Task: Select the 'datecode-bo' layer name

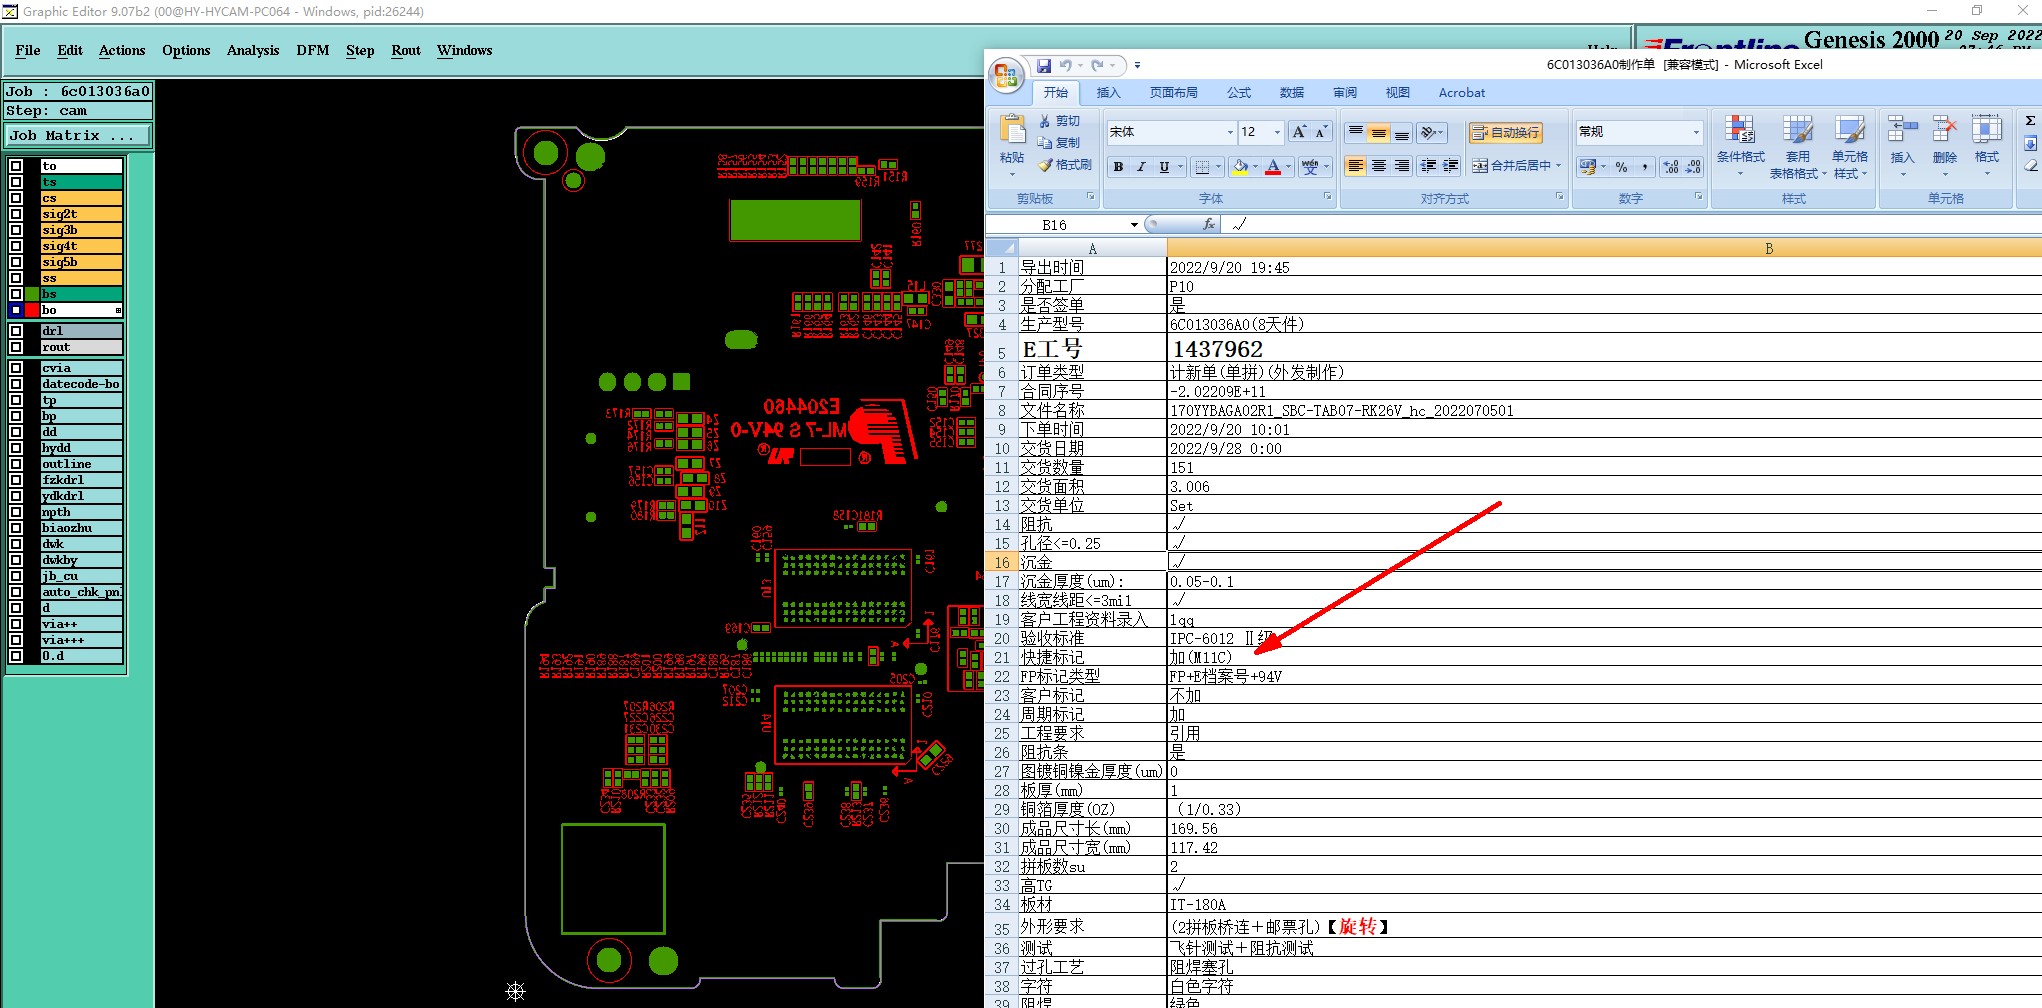Action: pos(81,384)
